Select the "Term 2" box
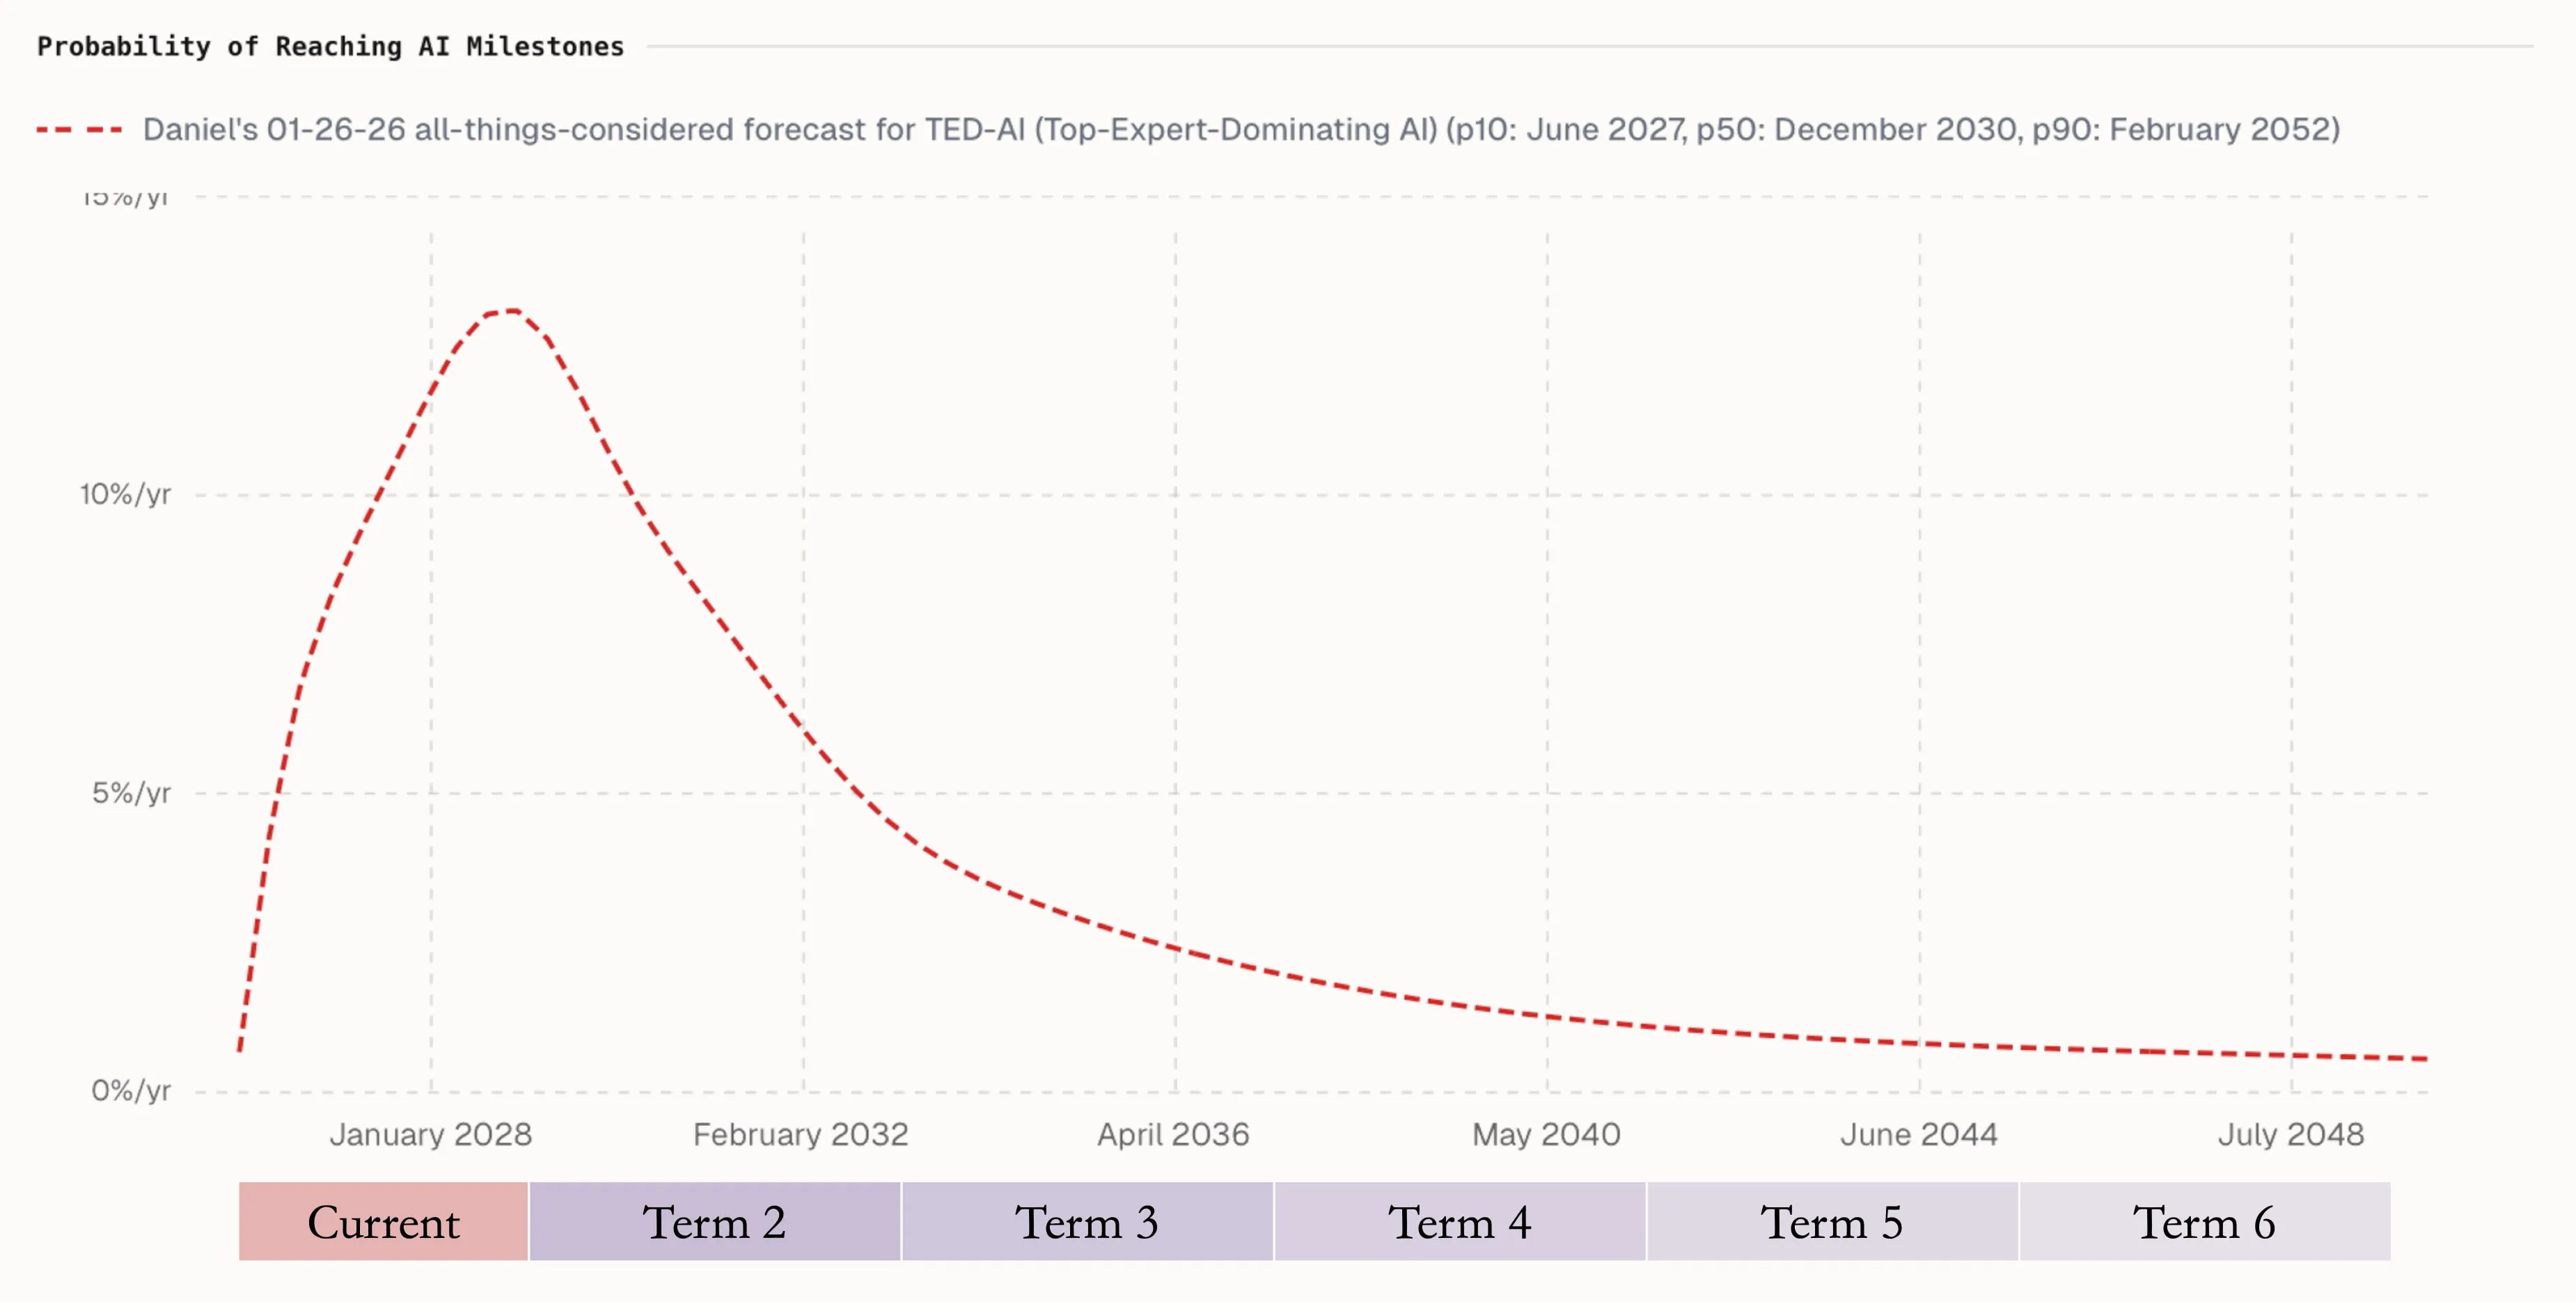The width and height of the screenshot is (2576, 1302). 714,1221
